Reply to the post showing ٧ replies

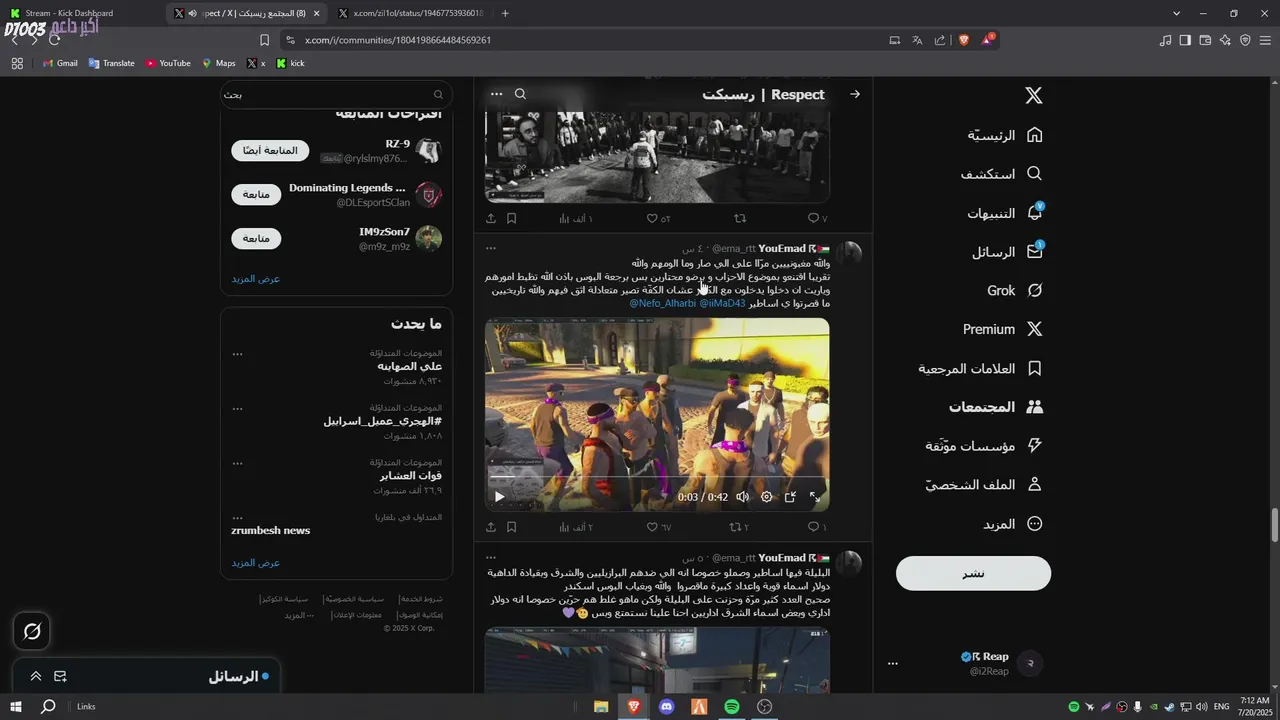pyautogui.click(x=817, y=218)
